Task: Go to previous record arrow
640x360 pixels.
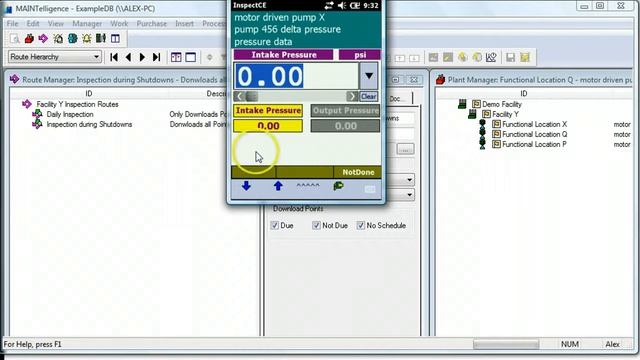Action: tap(129, 57)
